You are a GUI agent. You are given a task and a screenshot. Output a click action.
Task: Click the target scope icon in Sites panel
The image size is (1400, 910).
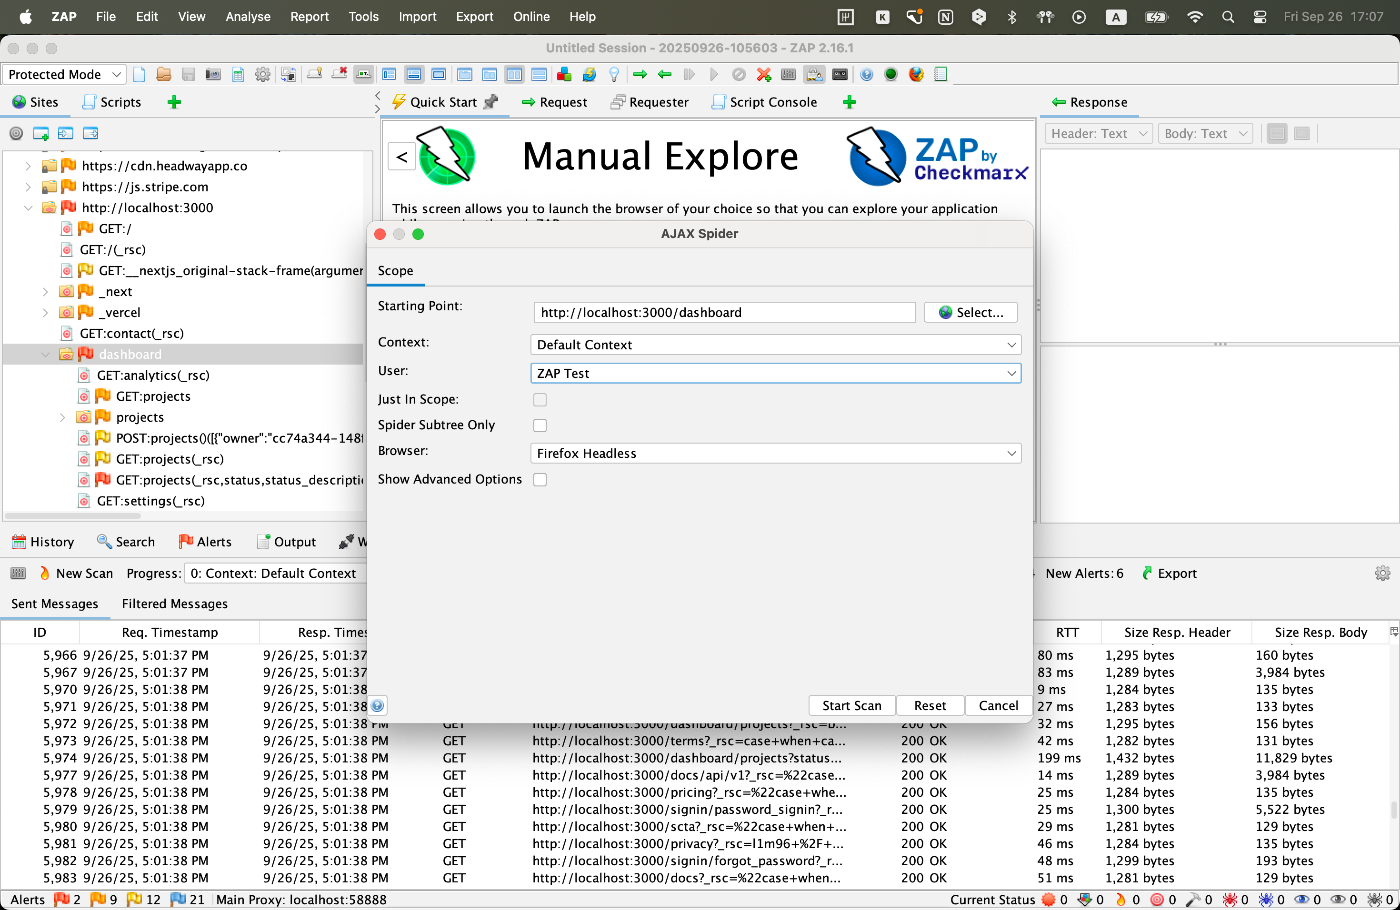tap(16, 133)
